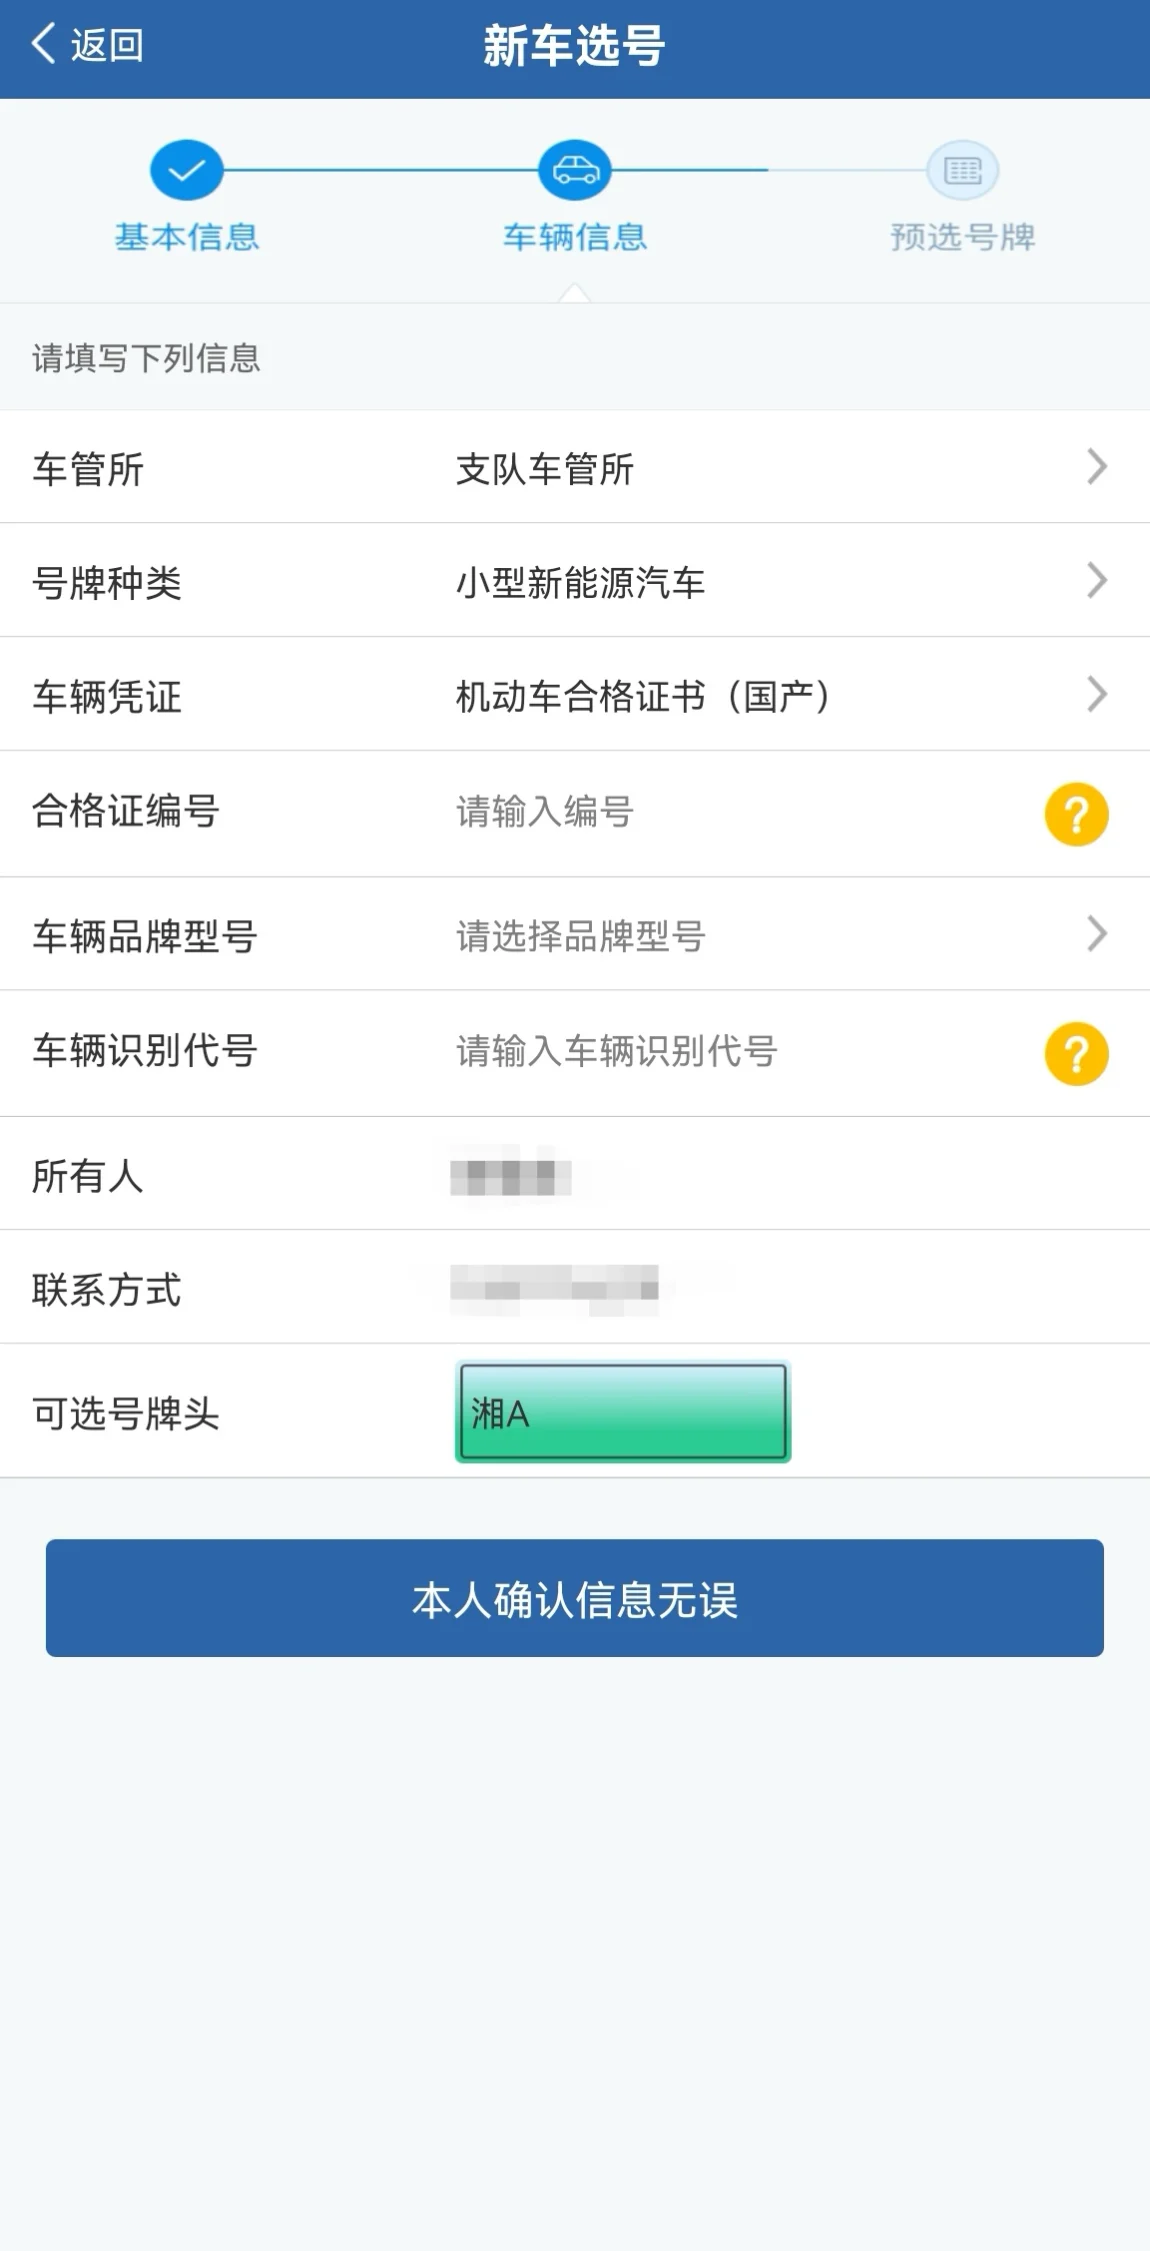Tap the back arrow icon
The height and width of the screenshot is (2251, 1150).
[x=43, y=44]
